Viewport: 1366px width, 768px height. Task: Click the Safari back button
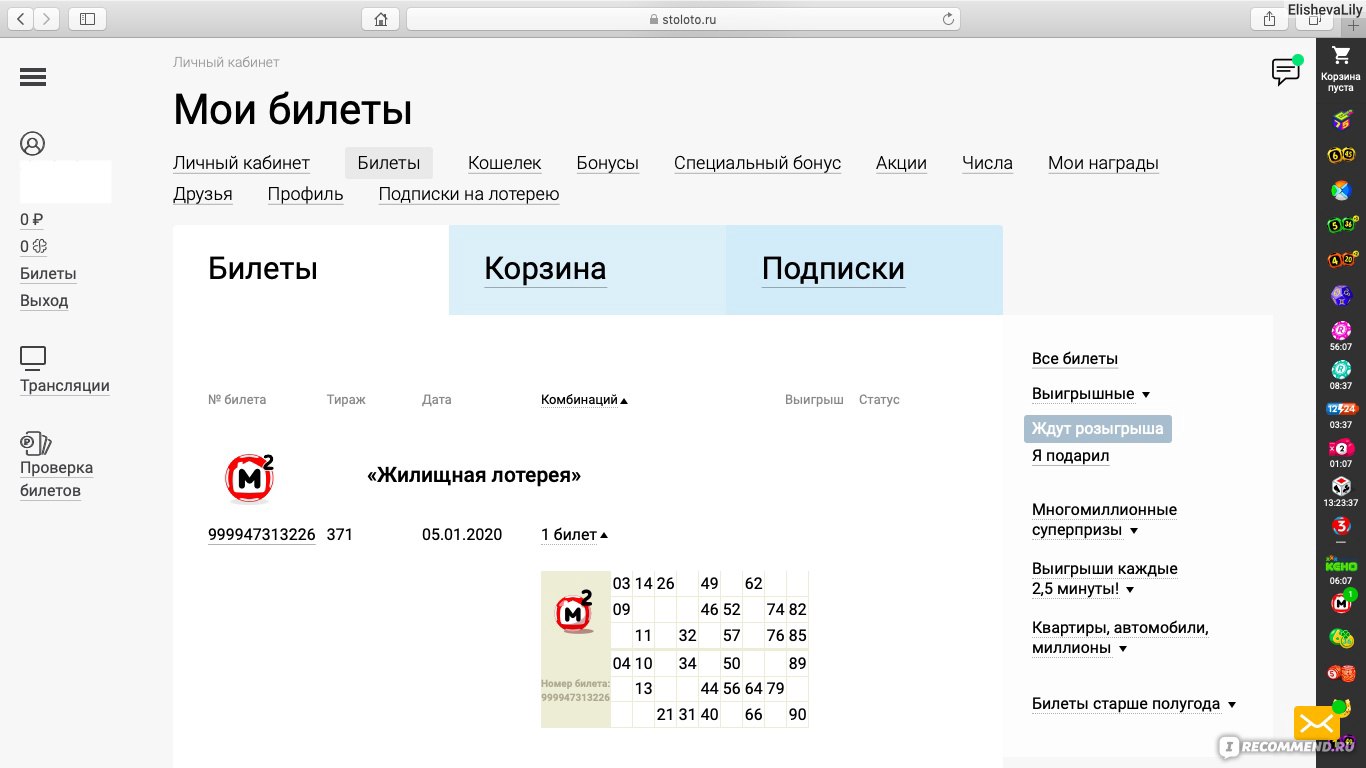click(20, 19)
